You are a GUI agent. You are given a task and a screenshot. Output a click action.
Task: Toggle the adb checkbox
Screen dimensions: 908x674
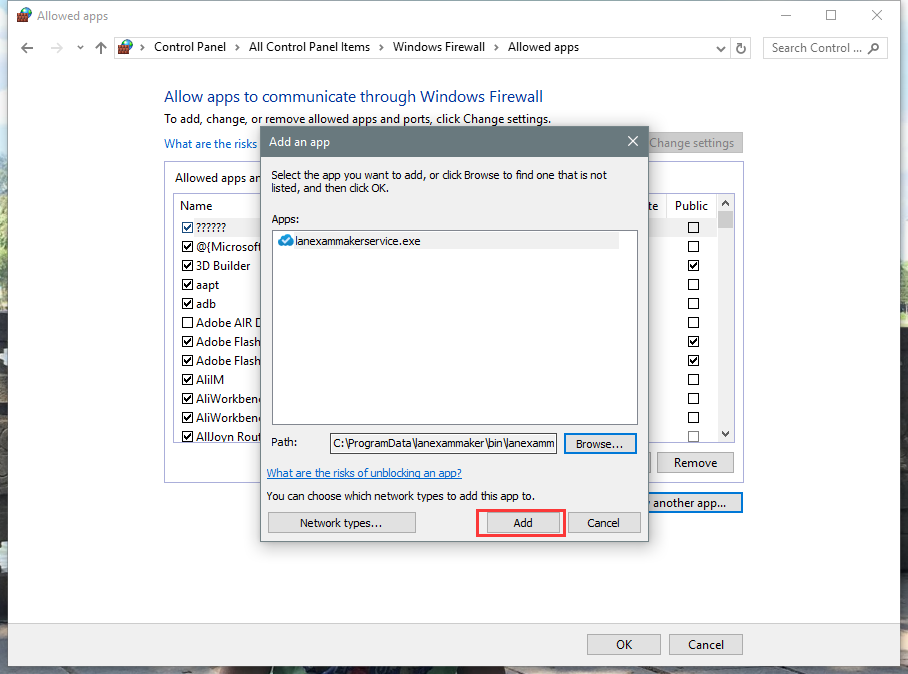(187, 303)
